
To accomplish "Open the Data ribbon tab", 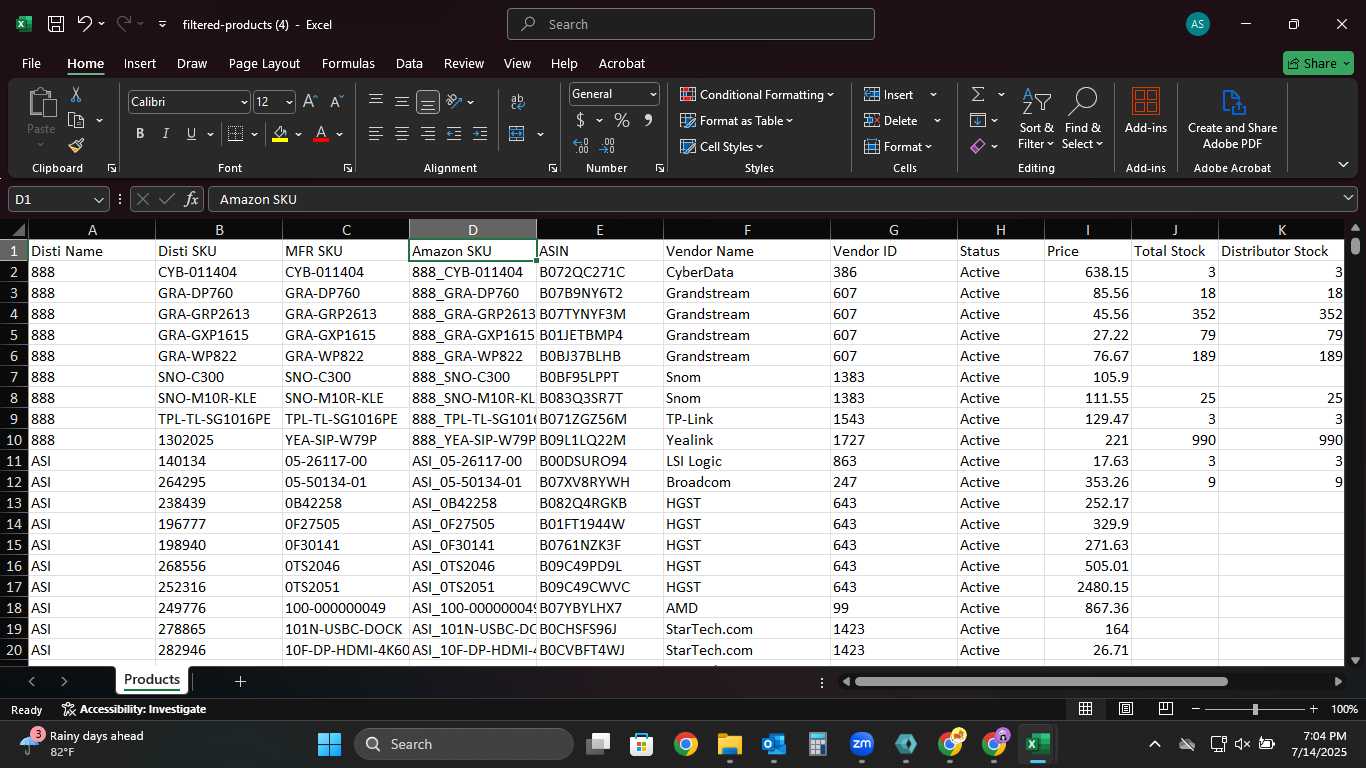I will pos(409,63).
